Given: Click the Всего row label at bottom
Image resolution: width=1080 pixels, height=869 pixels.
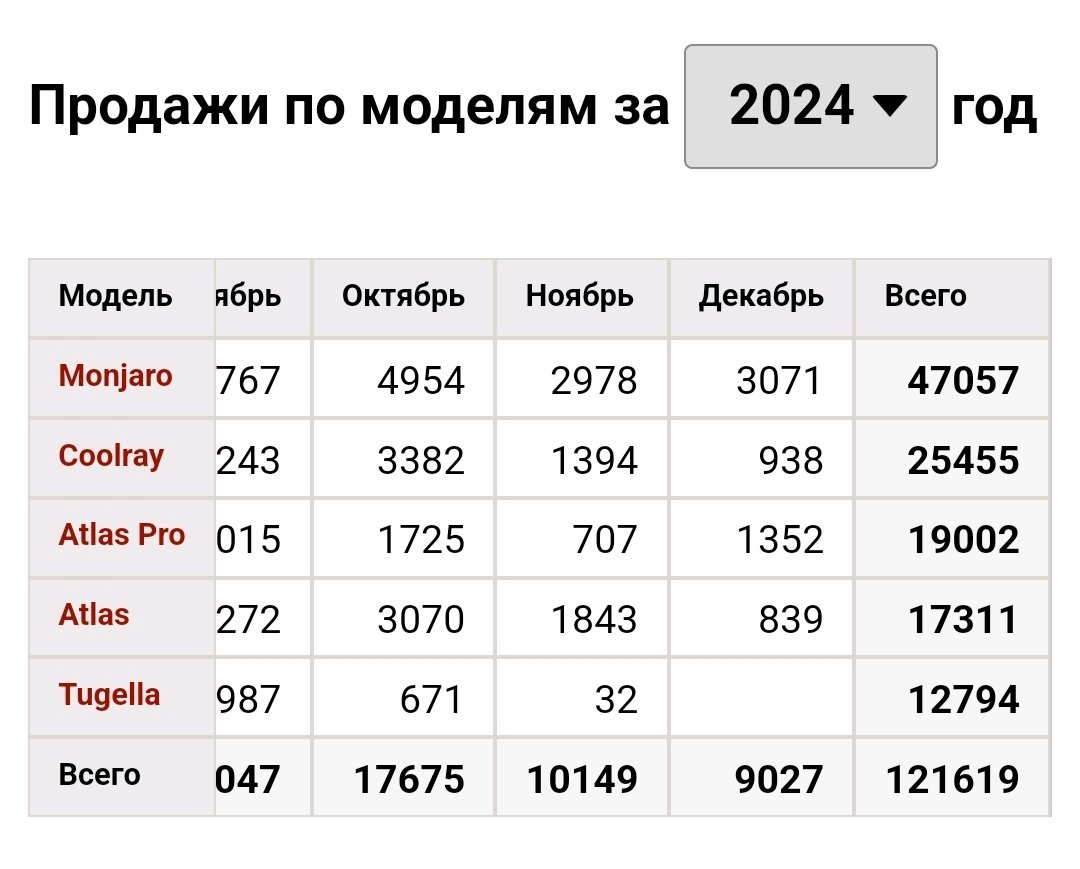Looking at the screenshot, I should tap(99, 775).
